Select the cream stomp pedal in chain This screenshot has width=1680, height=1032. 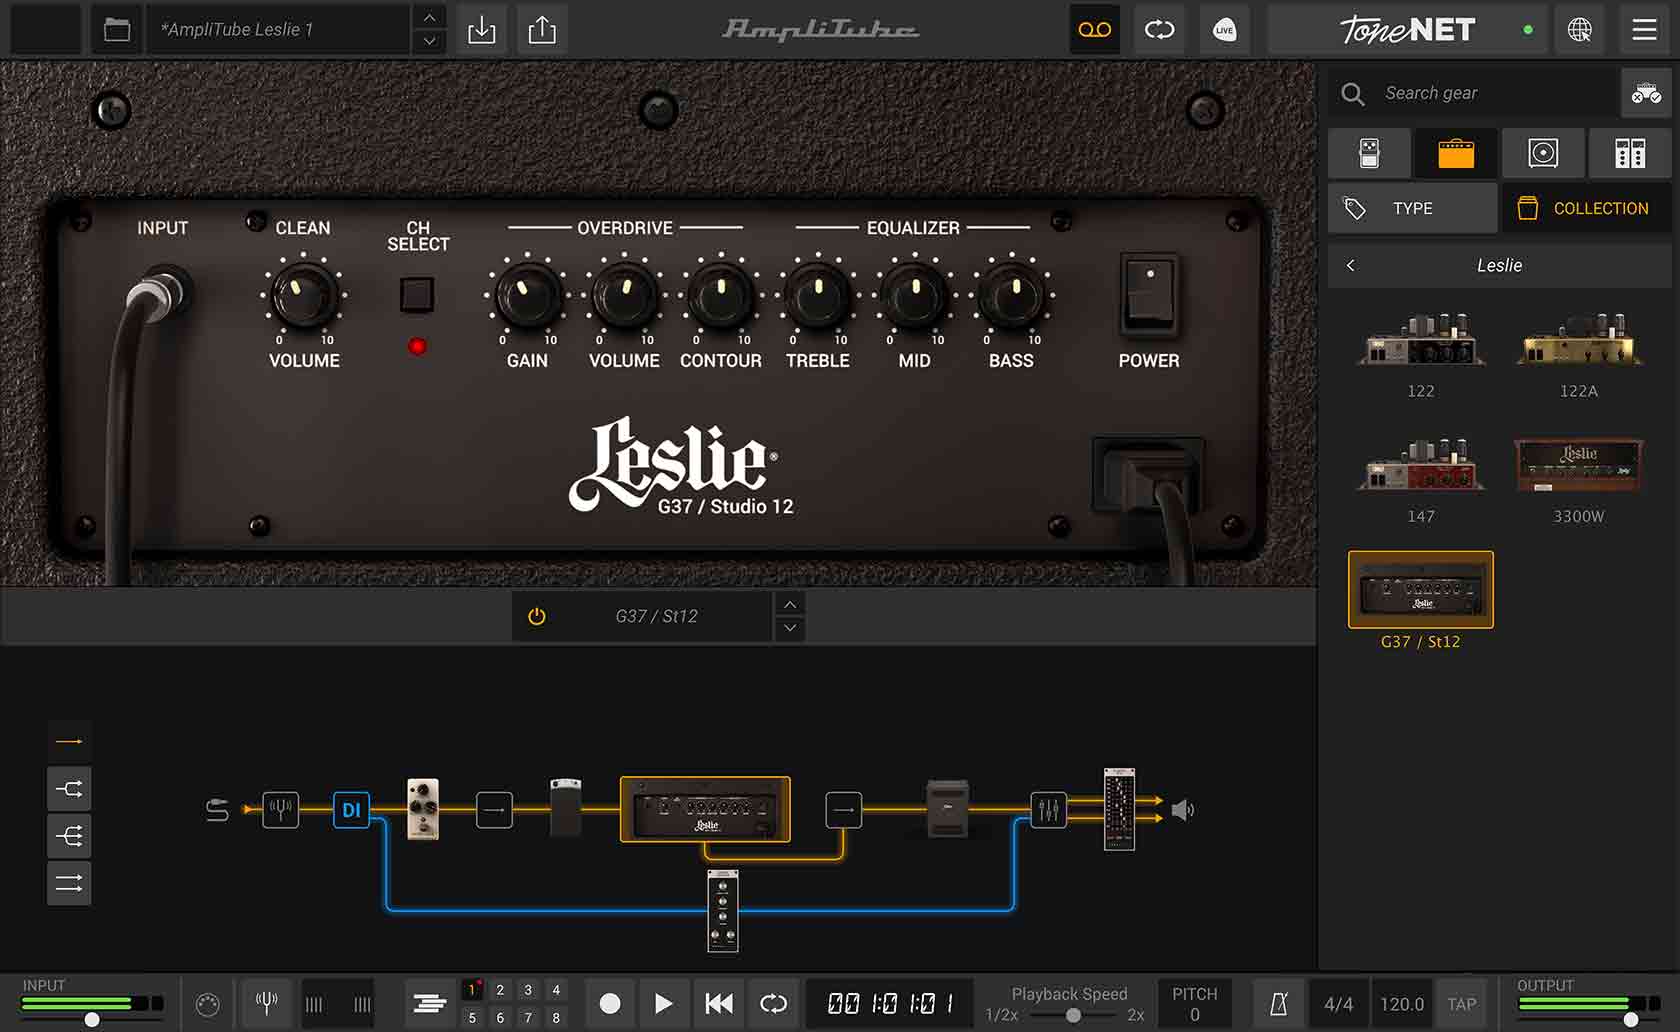[423, 809]
